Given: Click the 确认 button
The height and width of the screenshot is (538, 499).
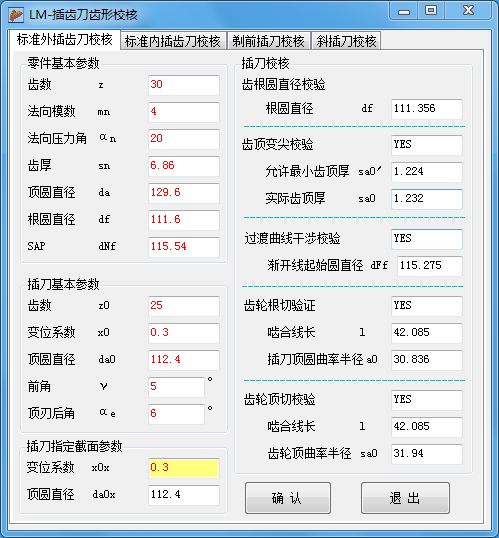Looking at the screenshot, I should pyautogui.click(x=288, y=498).
